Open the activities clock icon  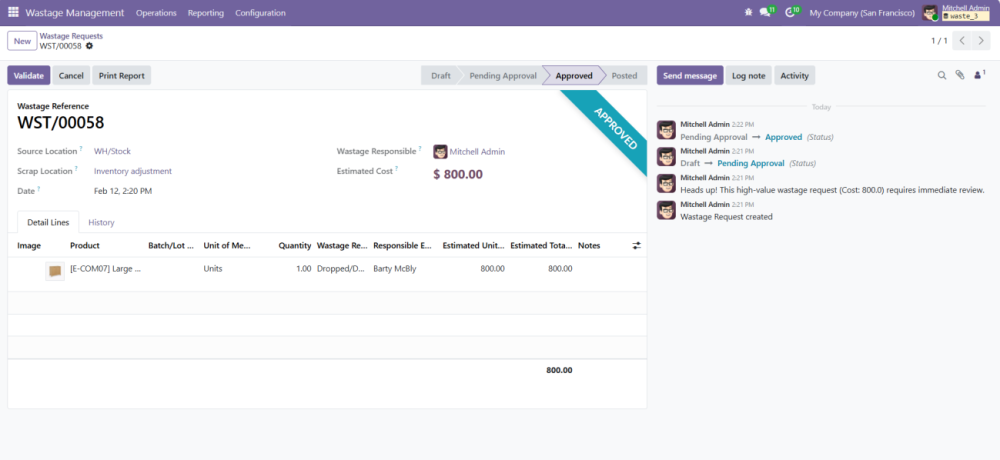(x=791, y=13)
